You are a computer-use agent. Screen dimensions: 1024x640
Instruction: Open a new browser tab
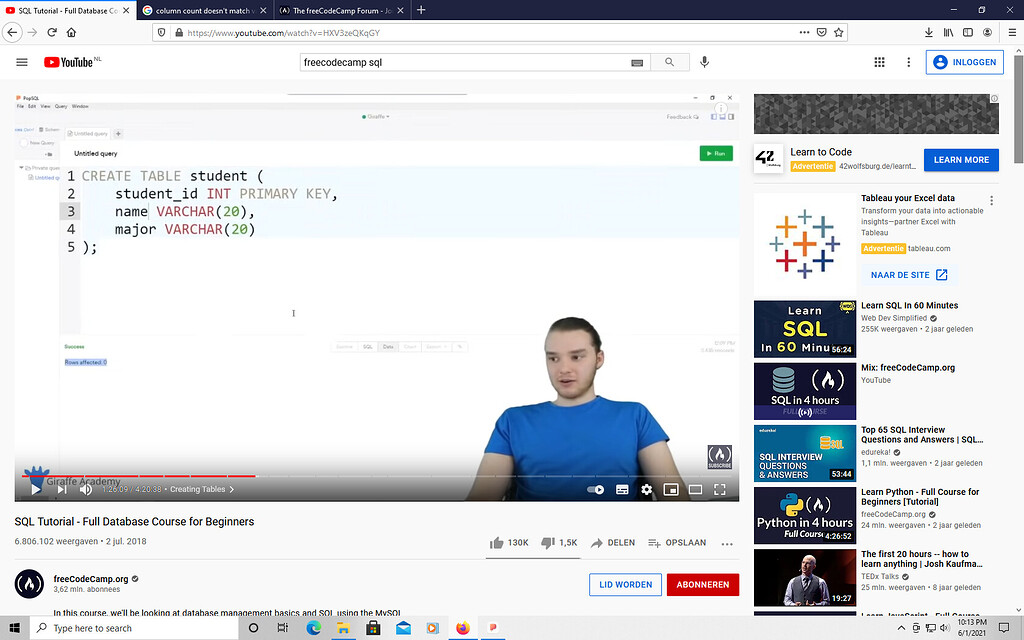coord(421,10)
